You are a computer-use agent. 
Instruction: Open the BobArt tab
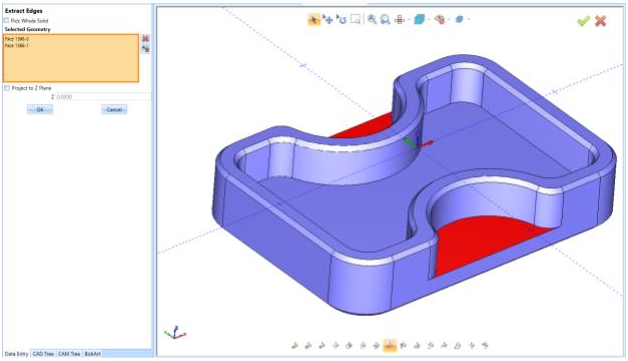click(x=93, y=354)
